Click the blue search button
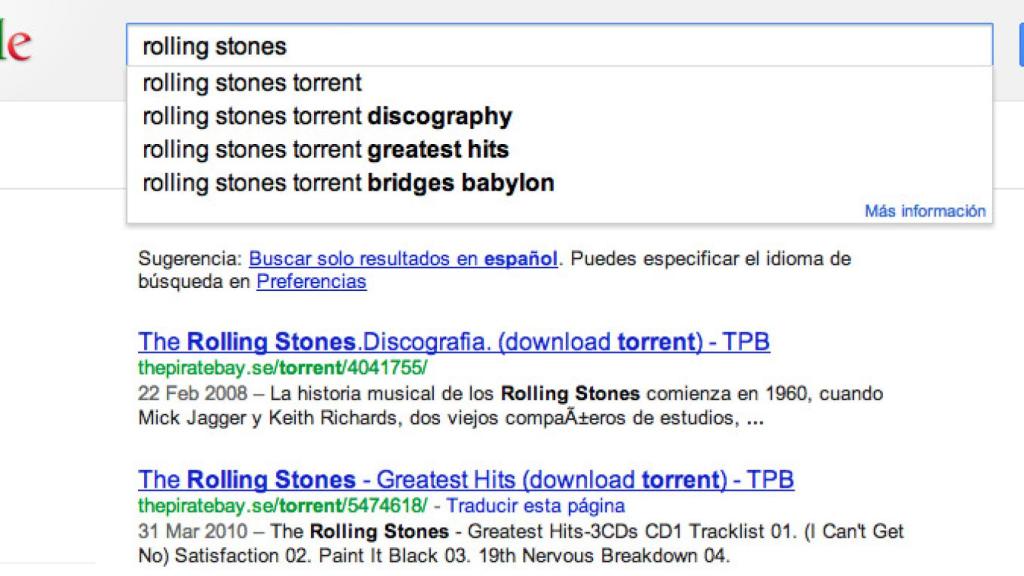This screenshot has height=576, width=1024. pos(1020,46)
